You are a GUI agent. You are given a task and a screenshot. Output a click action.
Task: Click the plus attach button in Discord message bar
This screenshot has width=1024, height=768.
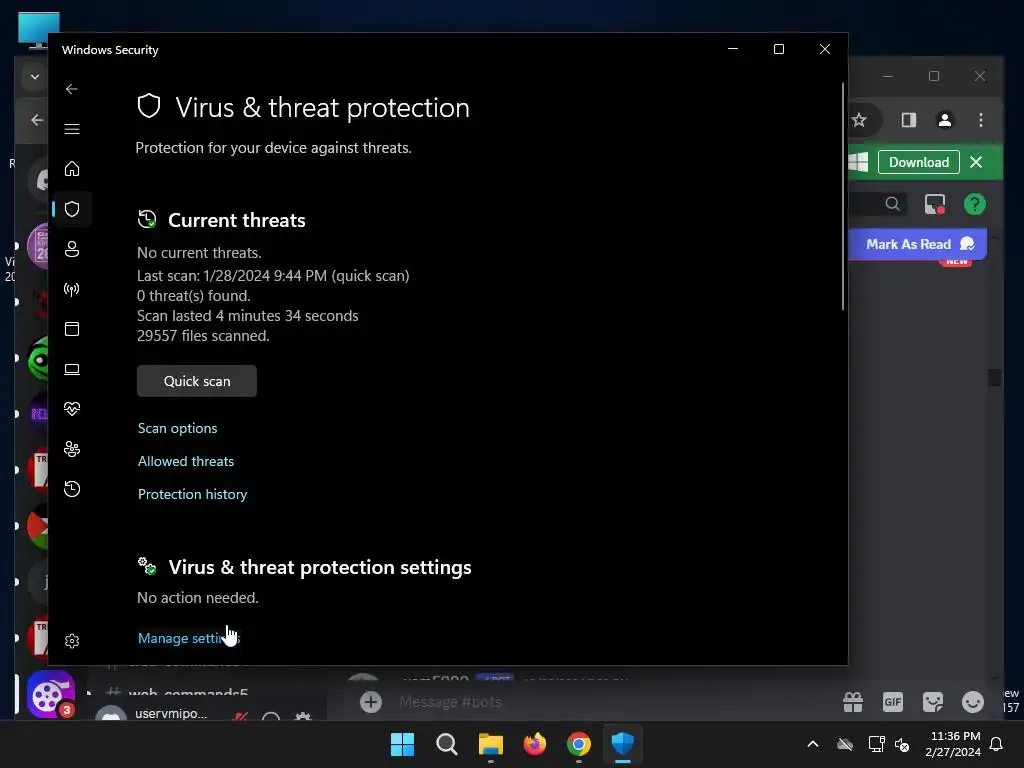click(371, 702)
